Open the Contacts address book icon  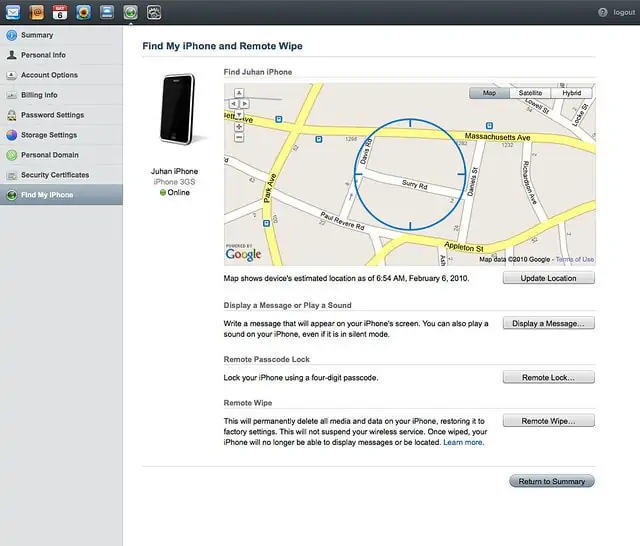[x=36, y=12]
